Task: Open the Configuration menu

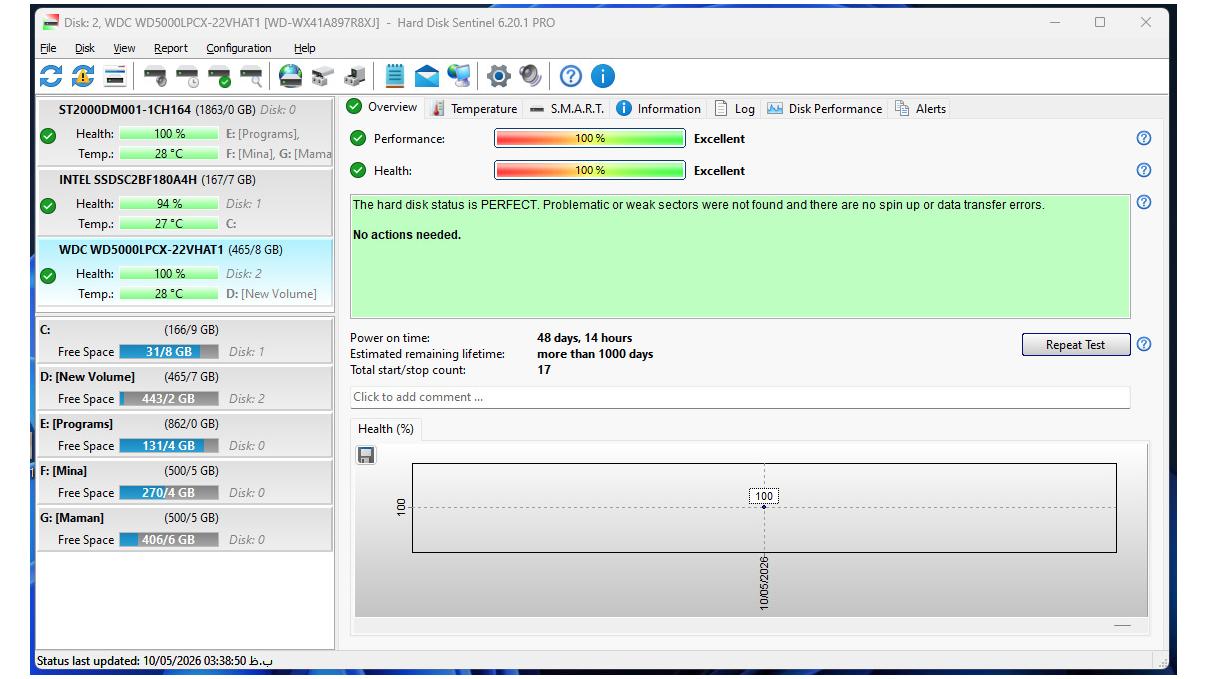Action: click(x=239, y=48)
